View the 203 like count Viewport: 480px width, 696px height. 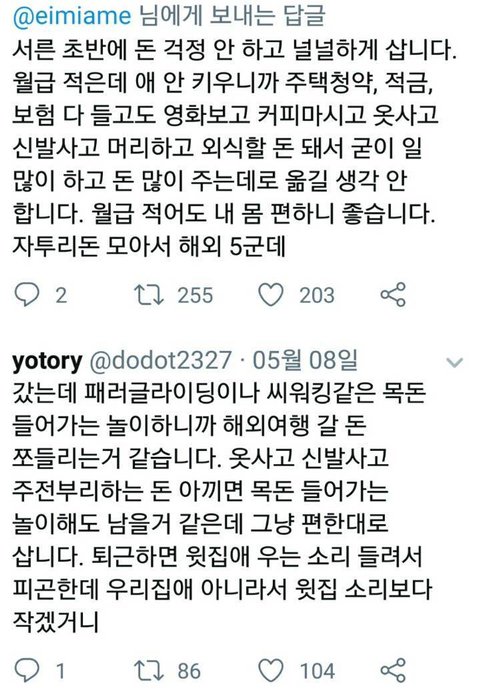coord(317,296)
